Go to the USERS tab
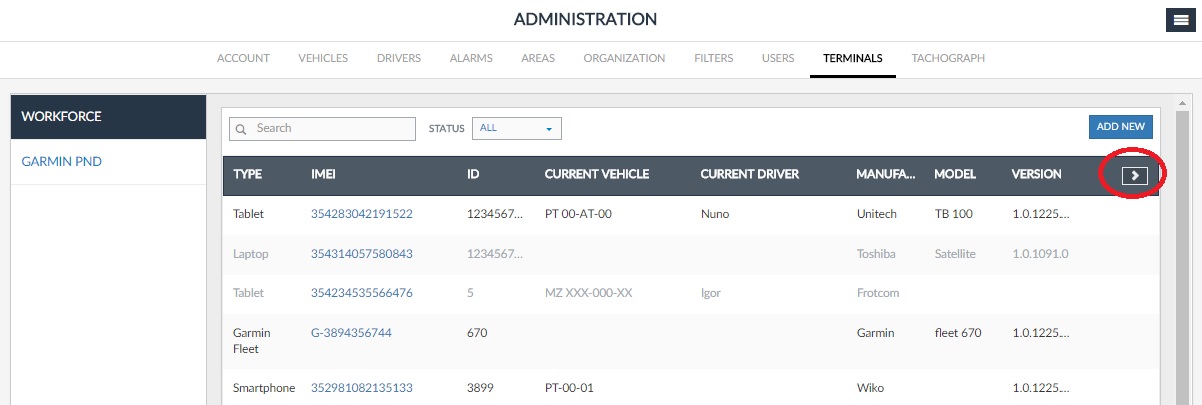This screenshot has height=405, width=1202. point(778,58)
